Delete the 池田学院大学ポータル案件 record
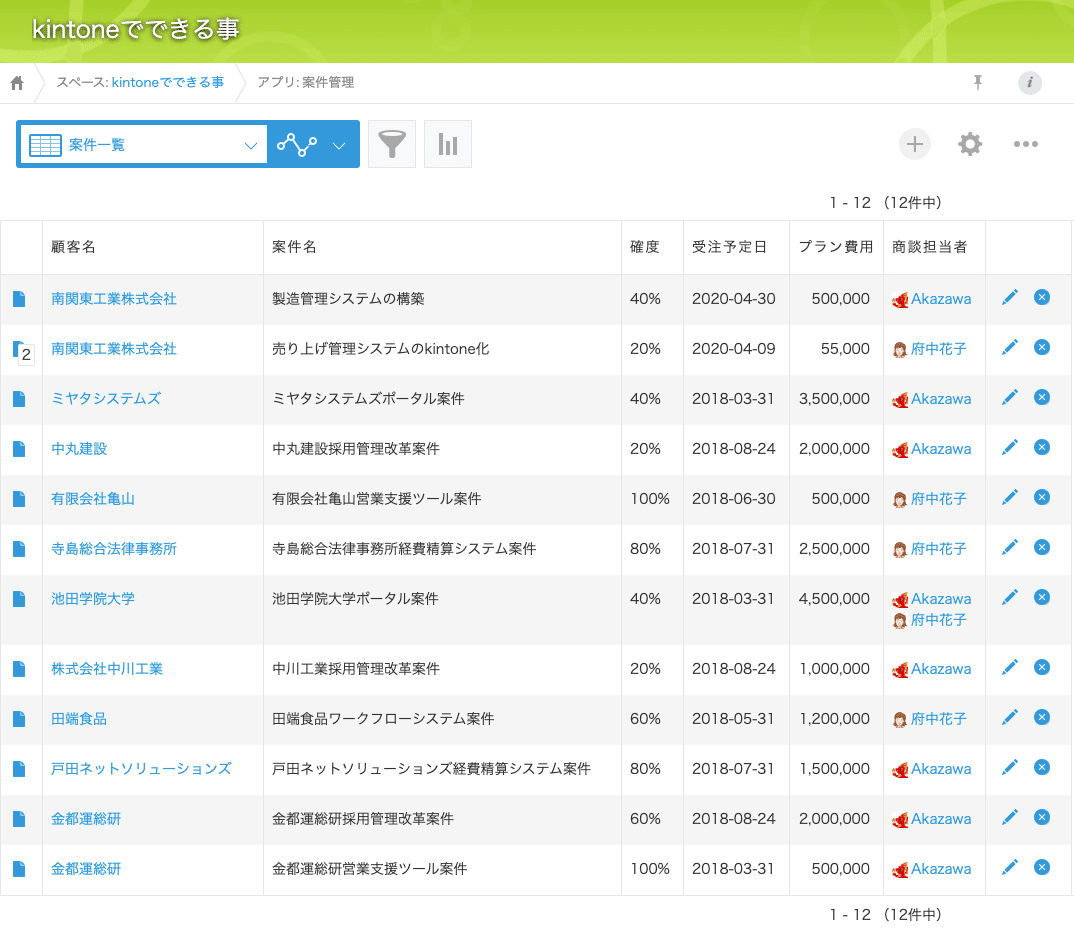This screenshot has width=1074, height=930. coord(1042,597)
